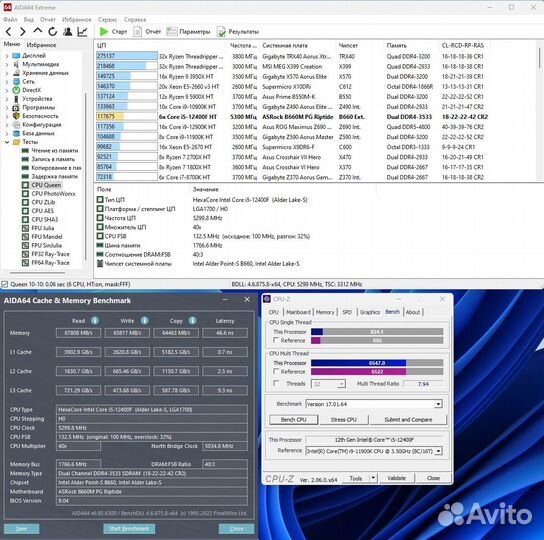
Task: Open Параметры from the toolbar
Action: coord(188,32)
